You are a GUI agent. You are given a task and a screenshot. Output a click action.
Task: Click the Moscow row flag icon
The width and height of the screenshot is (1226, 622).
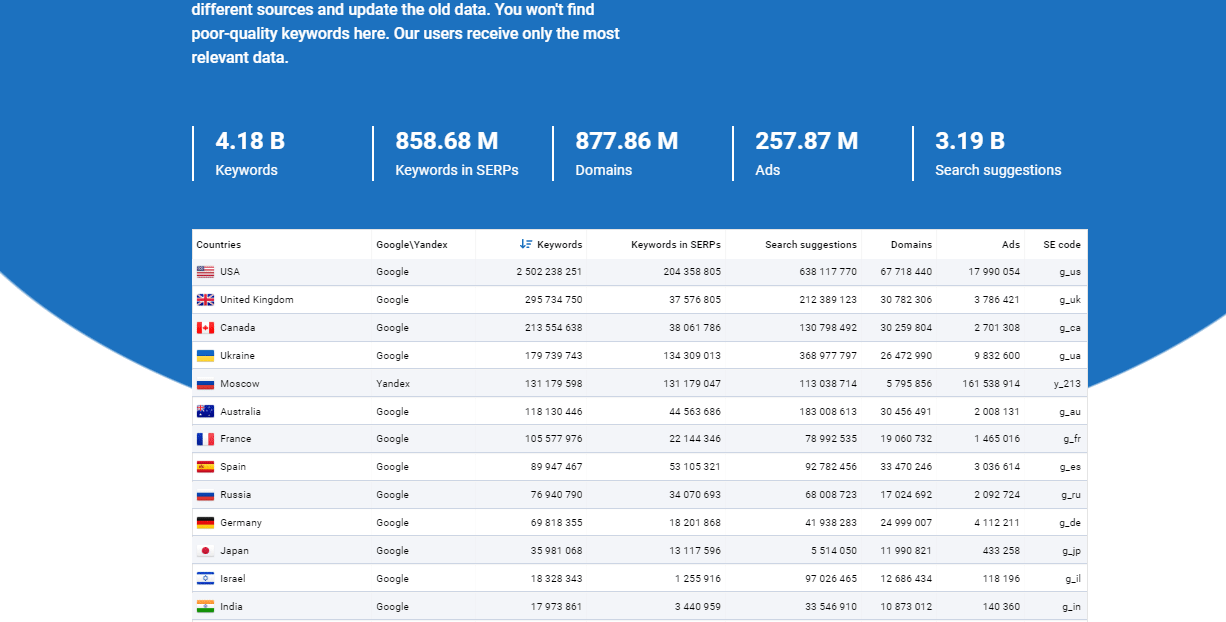205,384
